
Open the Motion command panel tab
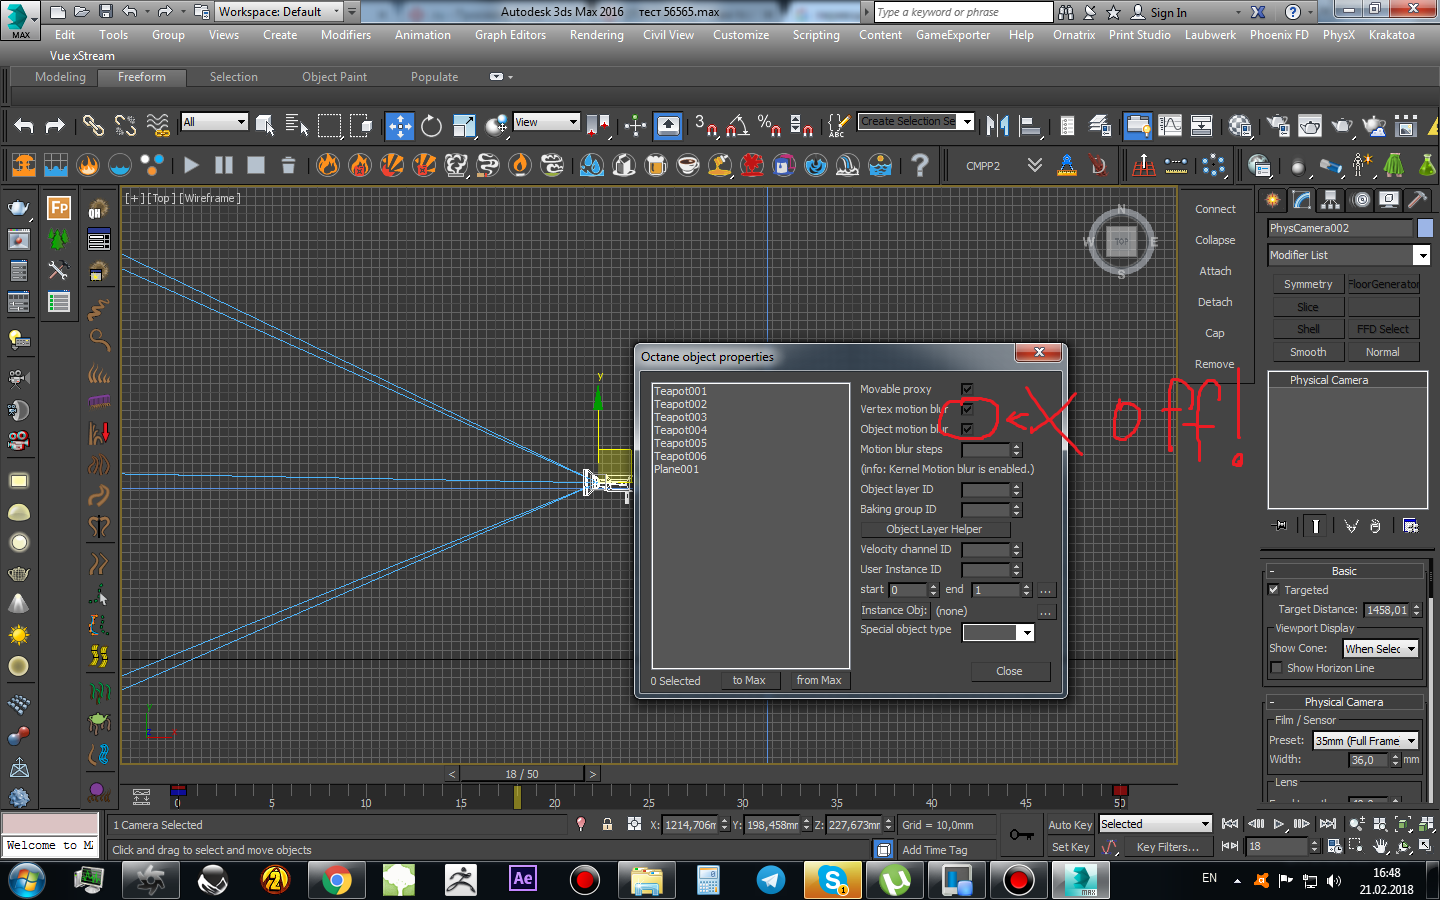pos(1360,200)
